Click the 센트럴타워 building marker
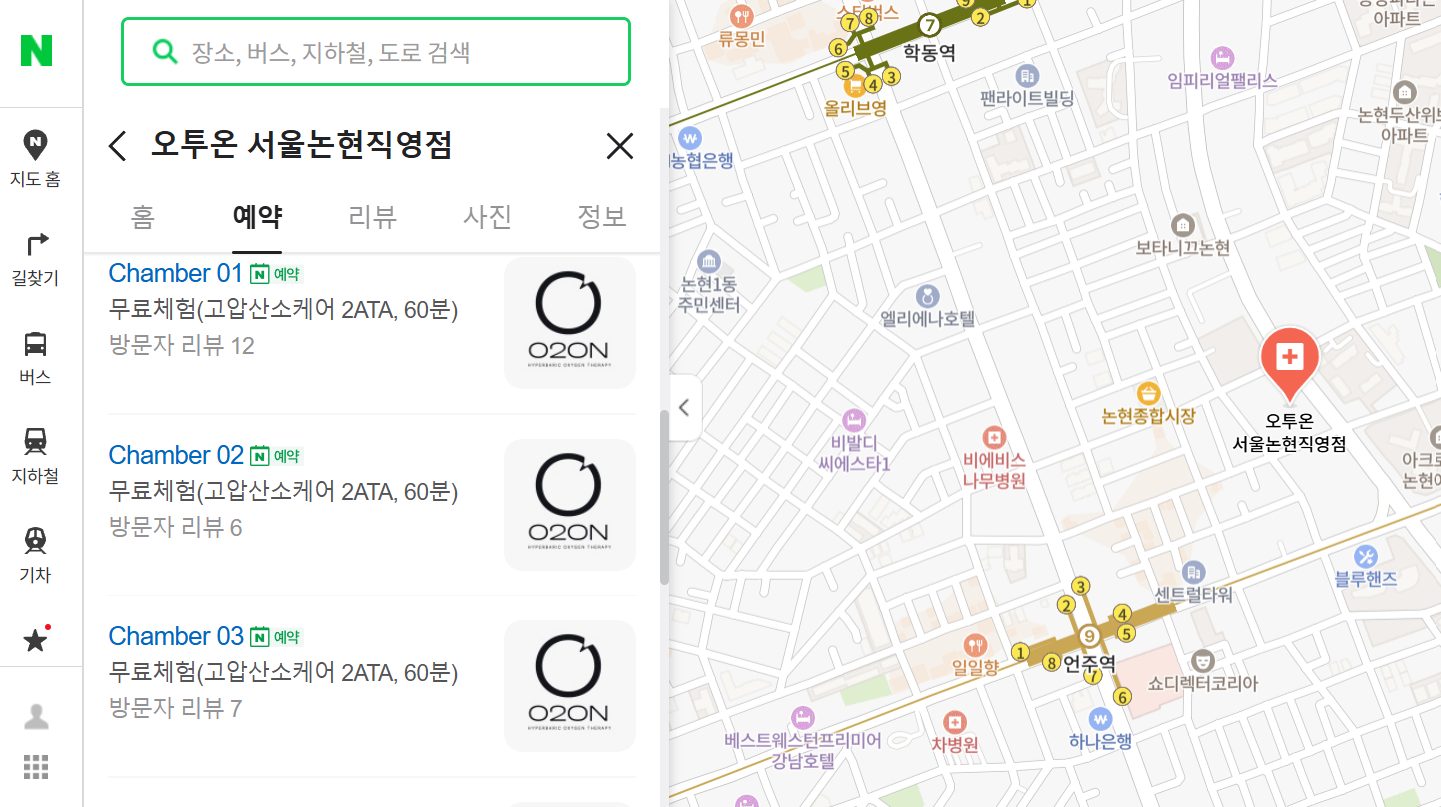1441x807 pixels. pyautogui.click(x=1193, y=572)
